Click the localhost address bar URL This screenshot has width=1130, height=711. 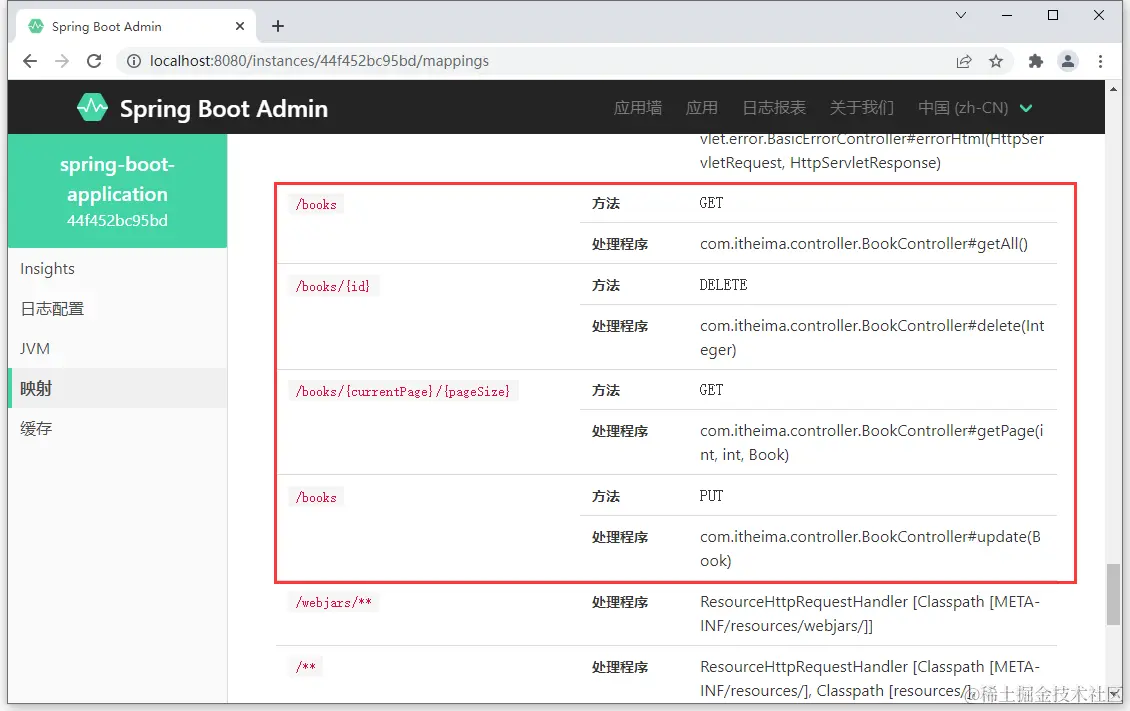(x=319, y=61)
